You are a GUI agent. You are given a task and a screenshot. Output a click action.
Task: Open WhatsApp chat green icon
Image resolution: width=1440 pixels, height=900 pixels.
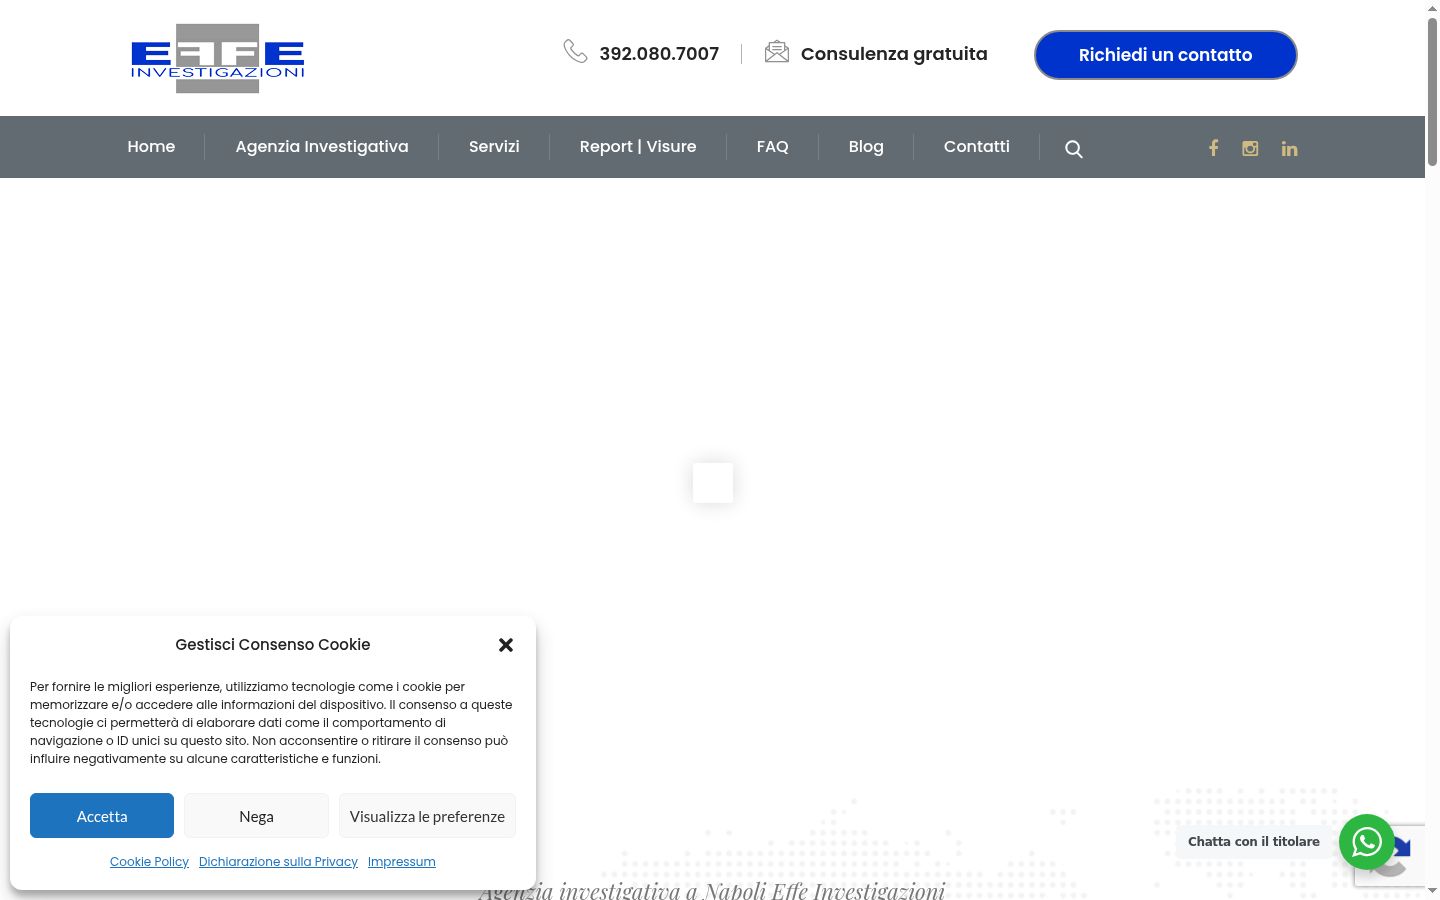[1367, 842]
